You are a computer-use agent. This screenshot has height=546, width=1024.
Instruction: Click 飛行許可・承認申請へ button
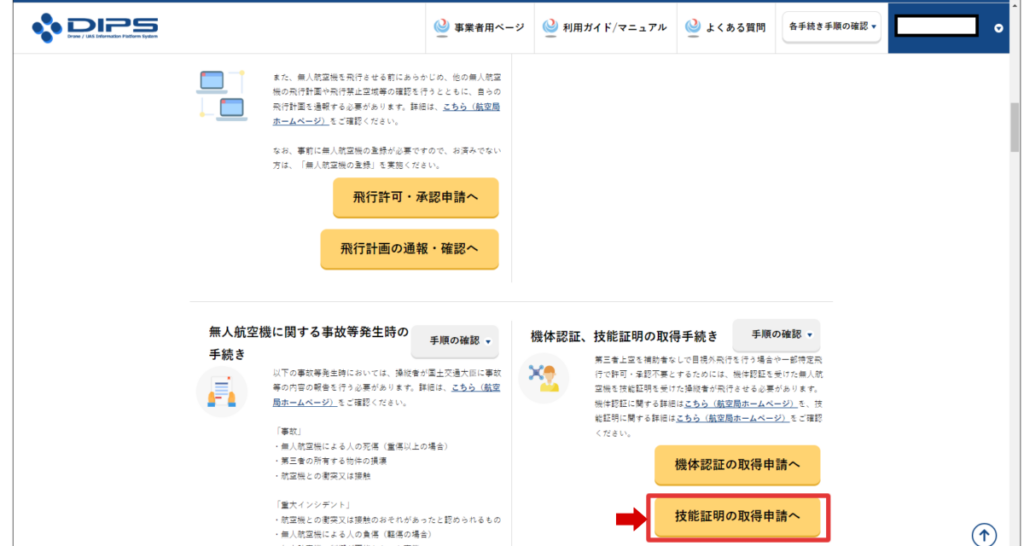(415, 197)
